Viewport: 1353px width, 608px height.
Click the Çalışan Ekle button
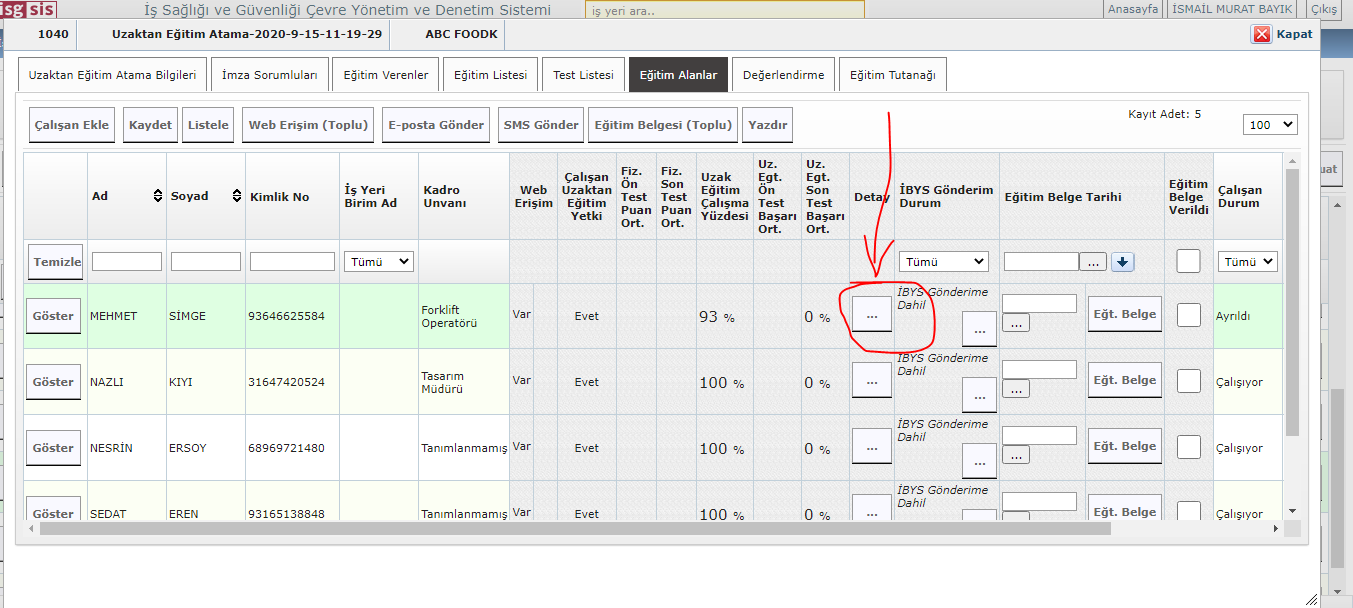click(x=72, y=125)
